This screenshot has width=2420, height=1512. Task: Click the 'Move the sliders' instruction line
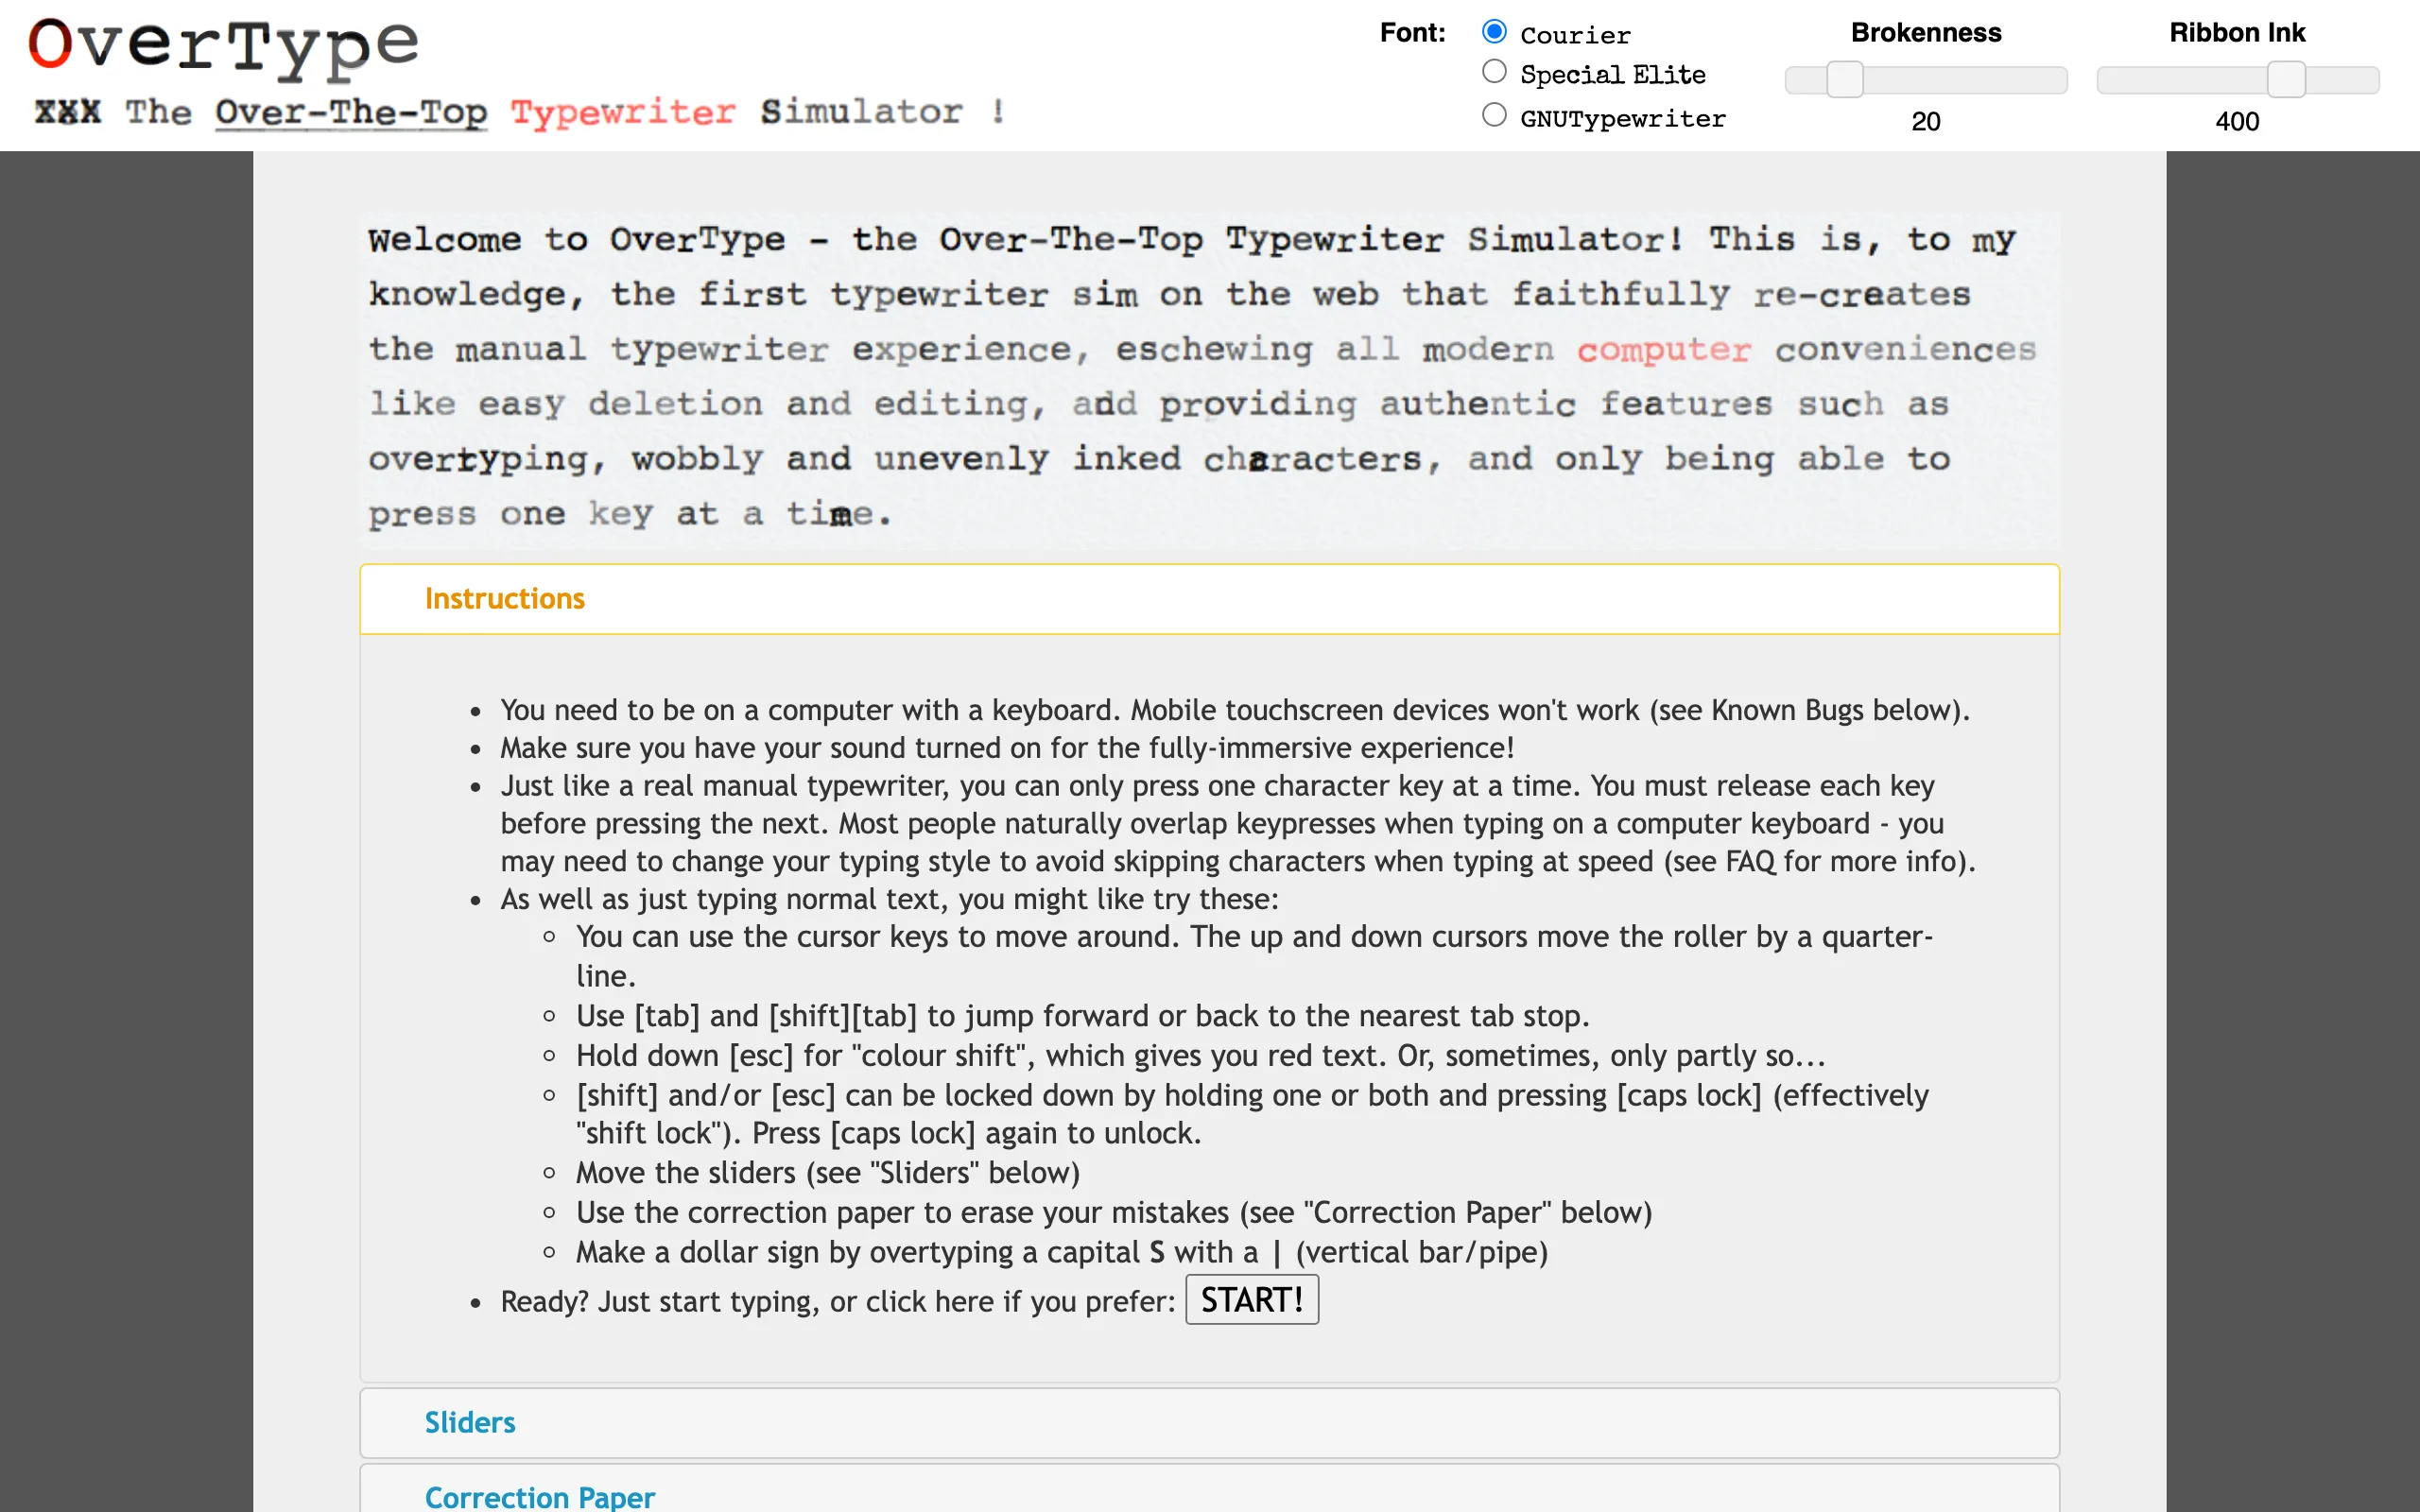point(827,1173)
